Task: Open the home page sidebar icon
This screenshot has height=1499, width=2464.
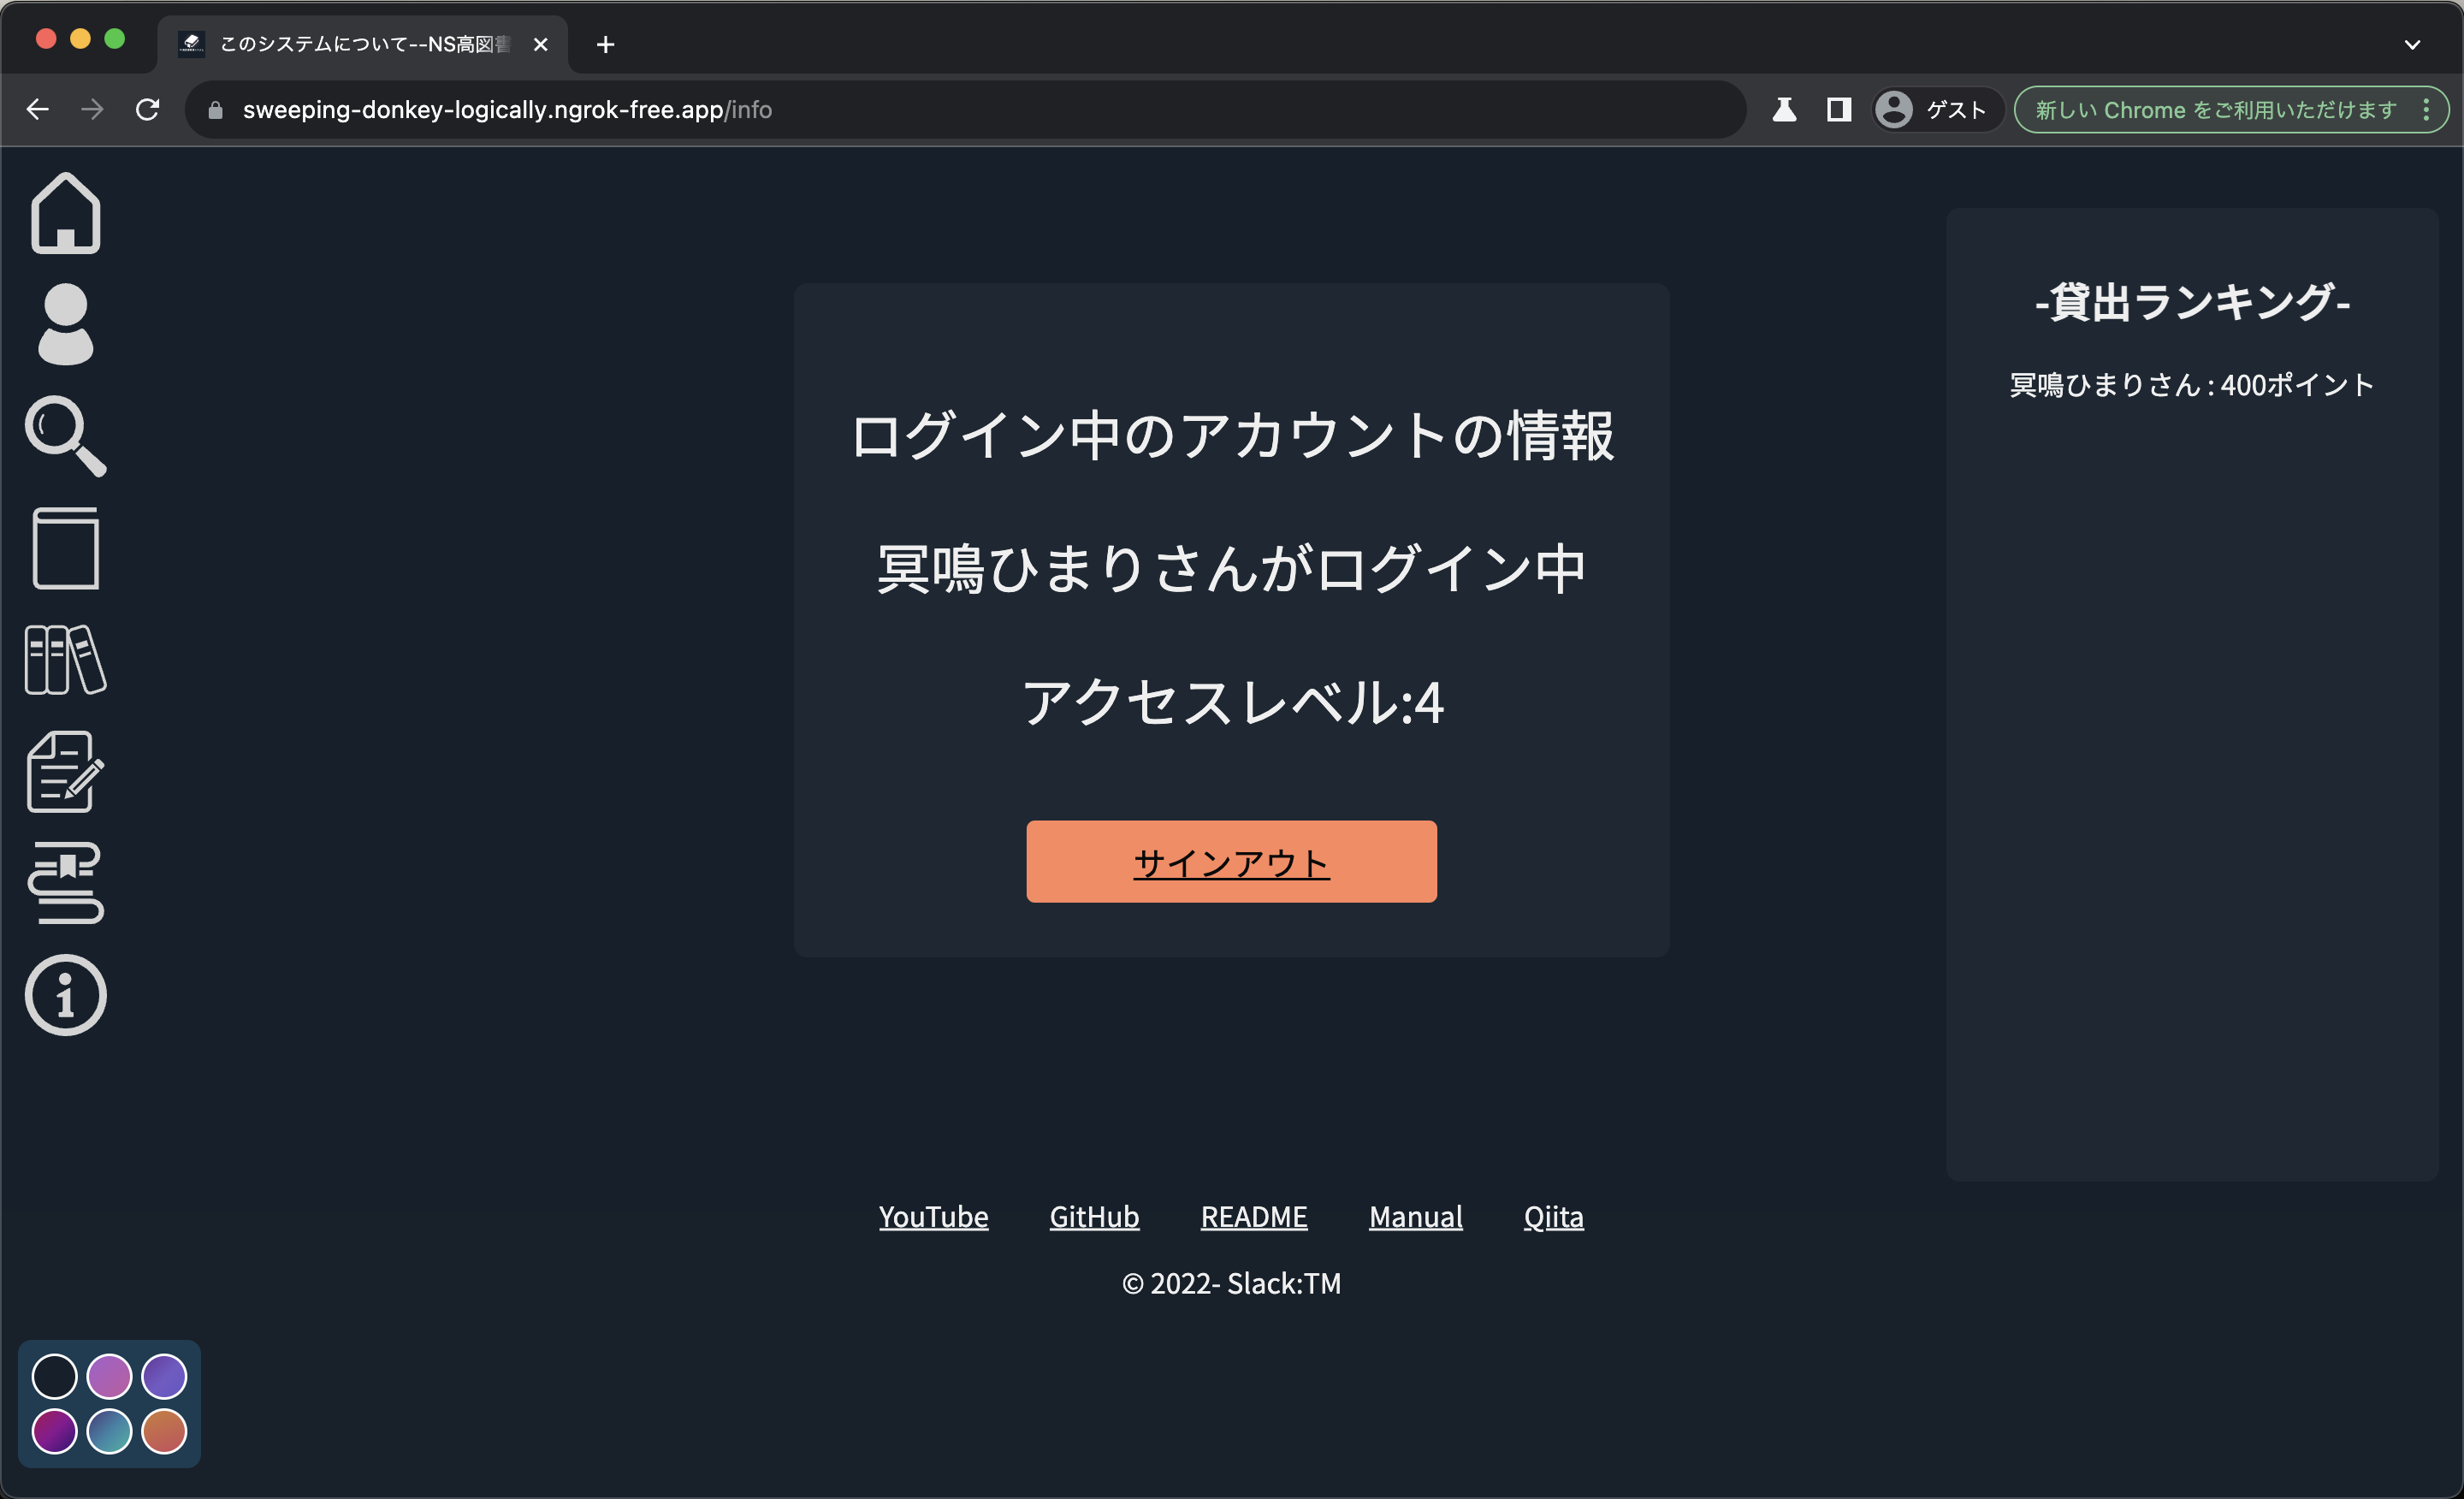Action: point(65,213)
